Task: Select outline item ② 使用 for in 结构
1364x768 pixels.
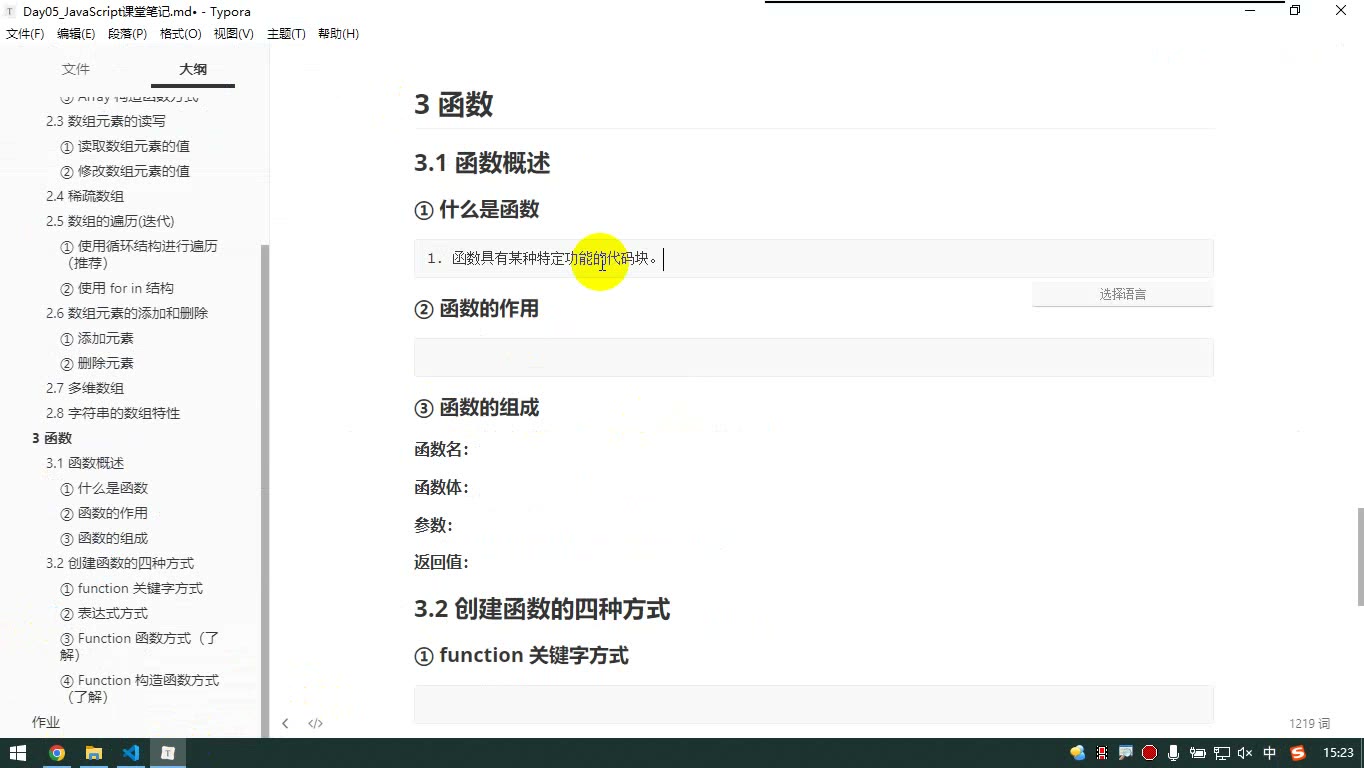Action: coord(117,288)
